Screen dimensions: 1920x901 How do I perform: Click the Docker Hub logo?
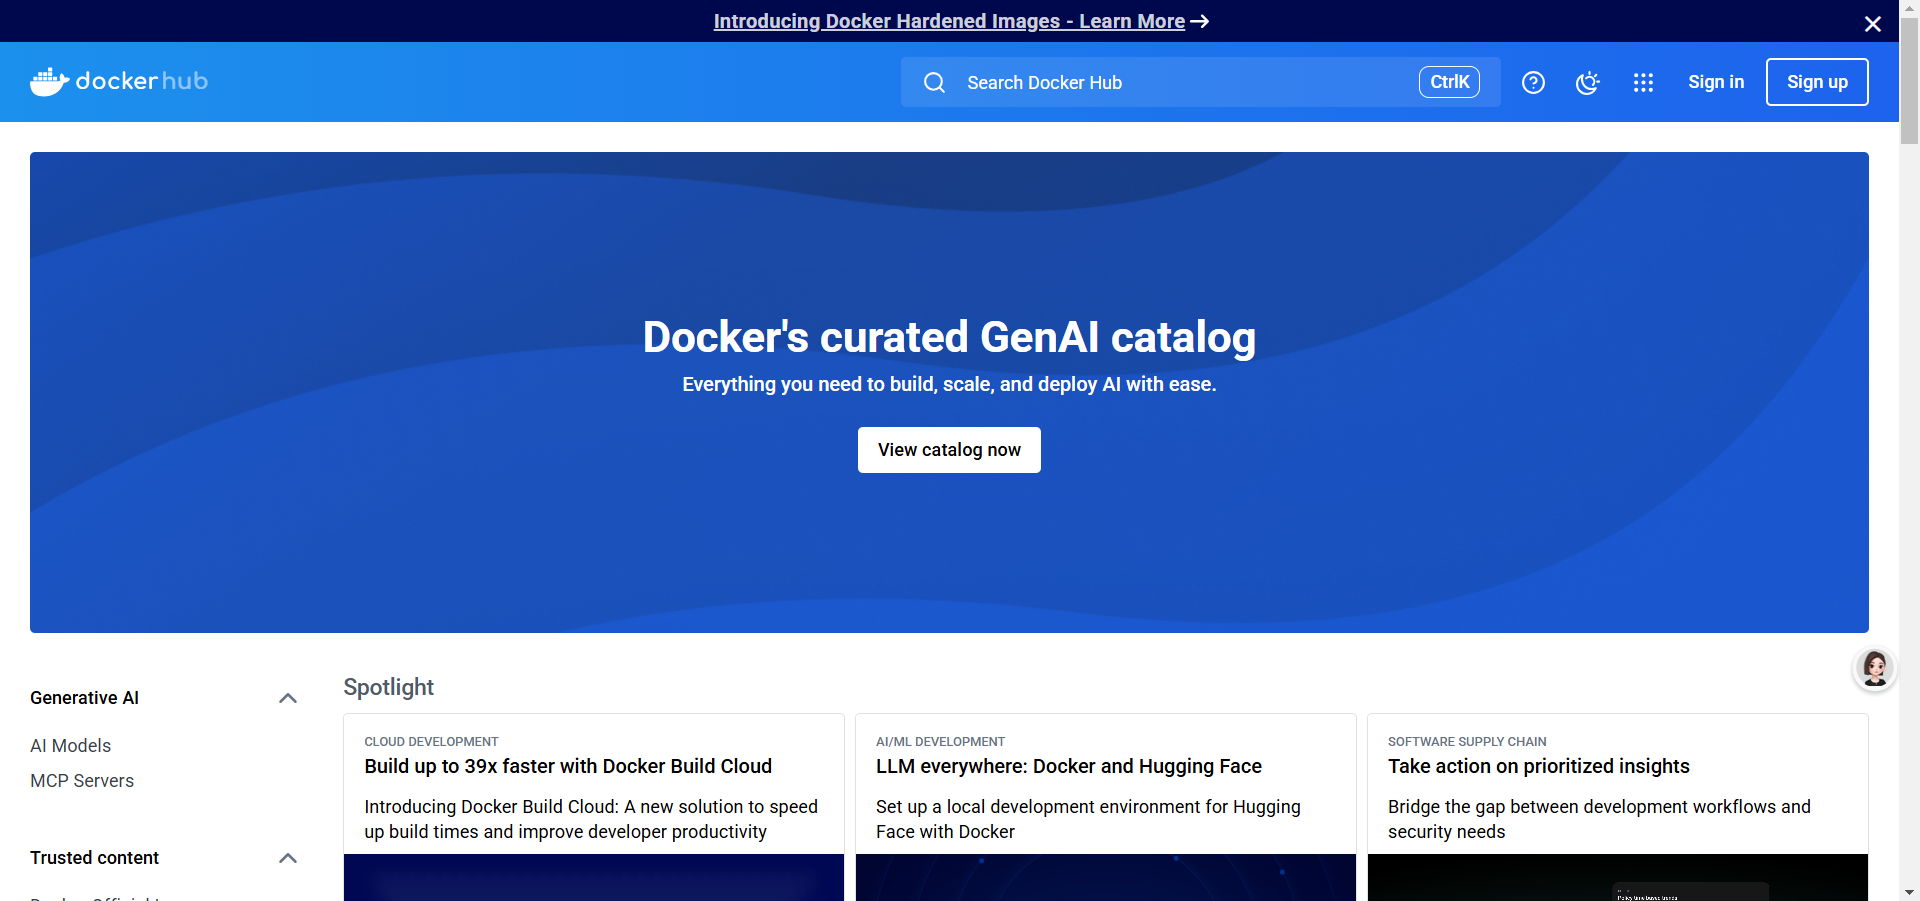tap(119, 81)
